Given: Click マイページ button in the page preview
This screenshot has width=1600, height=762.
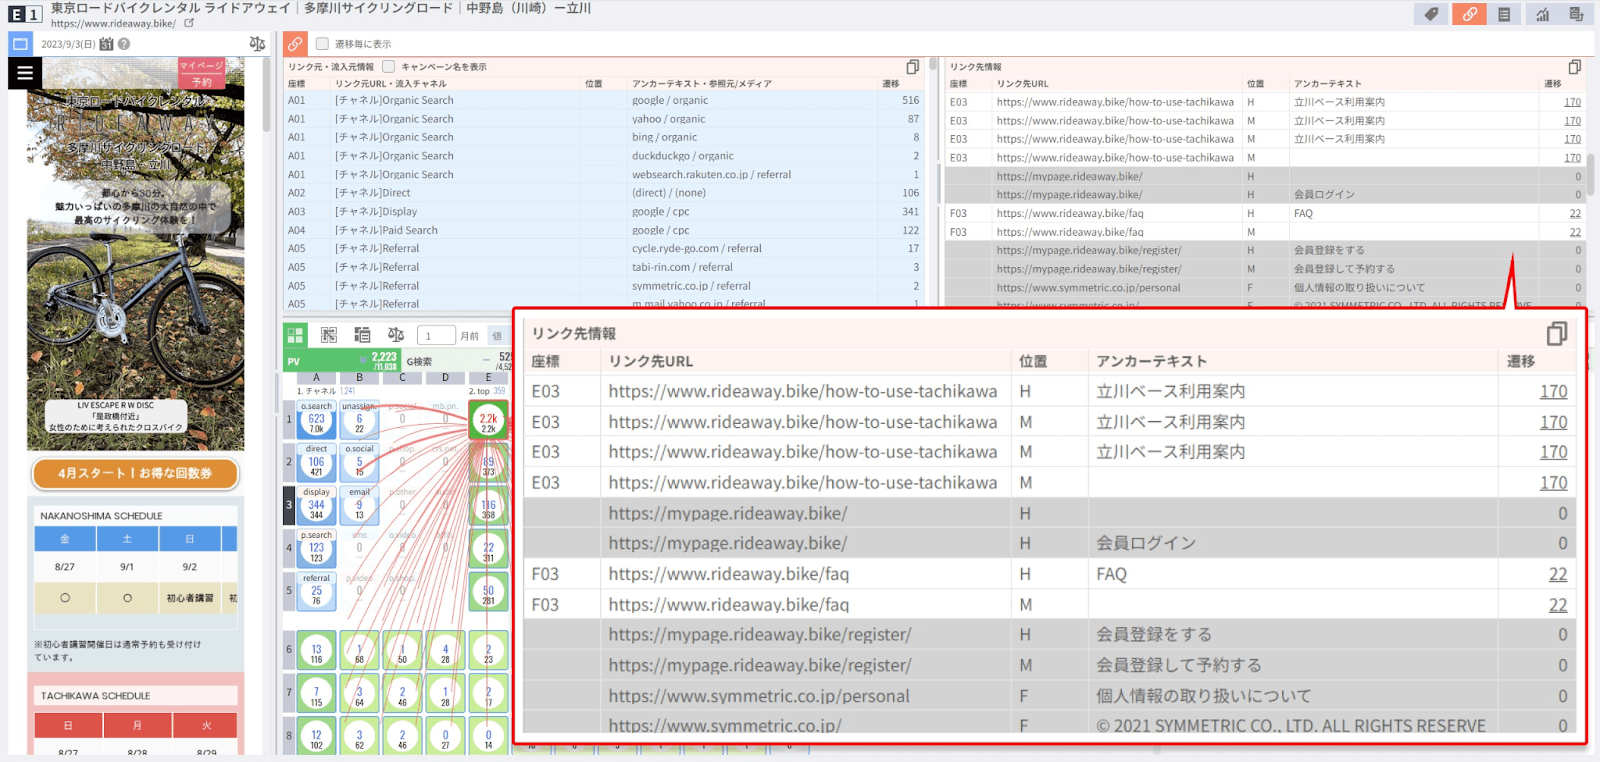Looking at the screenshot, I should pos(201,65).
